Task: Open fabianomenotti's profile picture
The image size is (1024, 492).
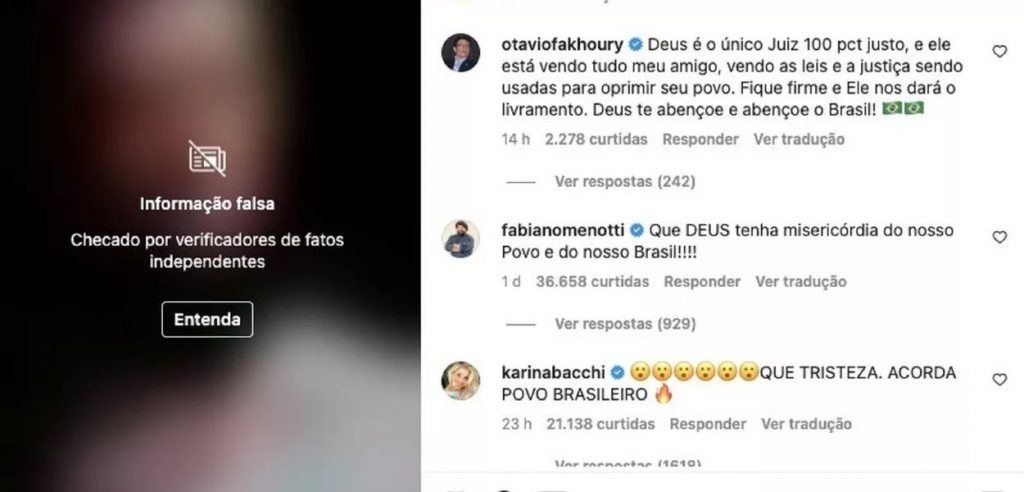Action: coord(460,238)
